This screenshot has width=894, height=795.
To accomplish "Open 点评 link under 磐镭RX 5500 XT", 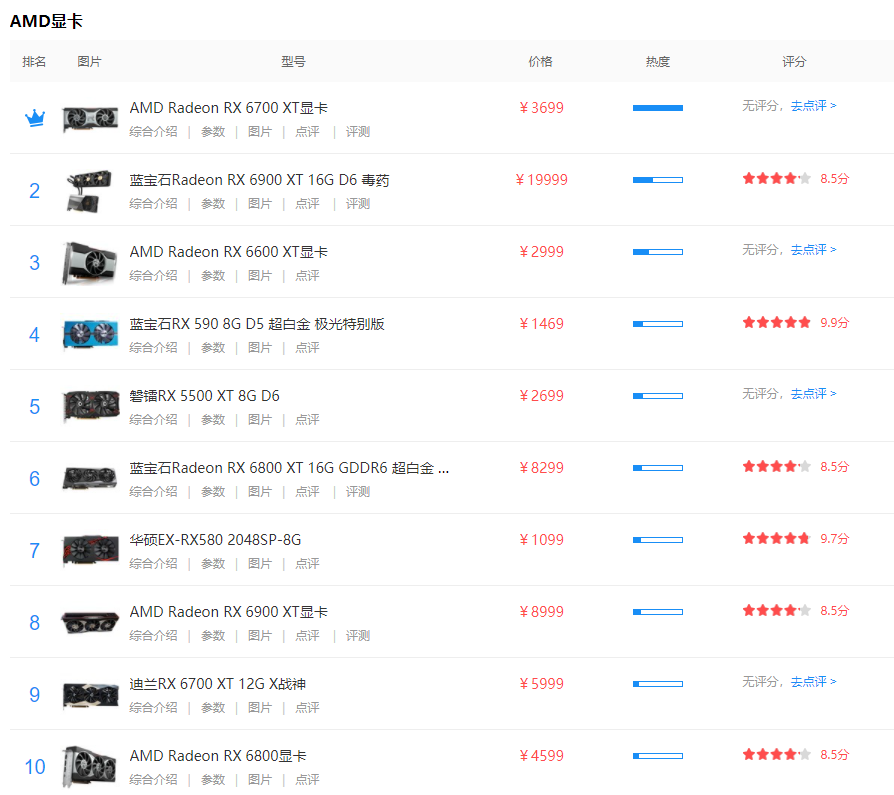I will pos(307,419).
